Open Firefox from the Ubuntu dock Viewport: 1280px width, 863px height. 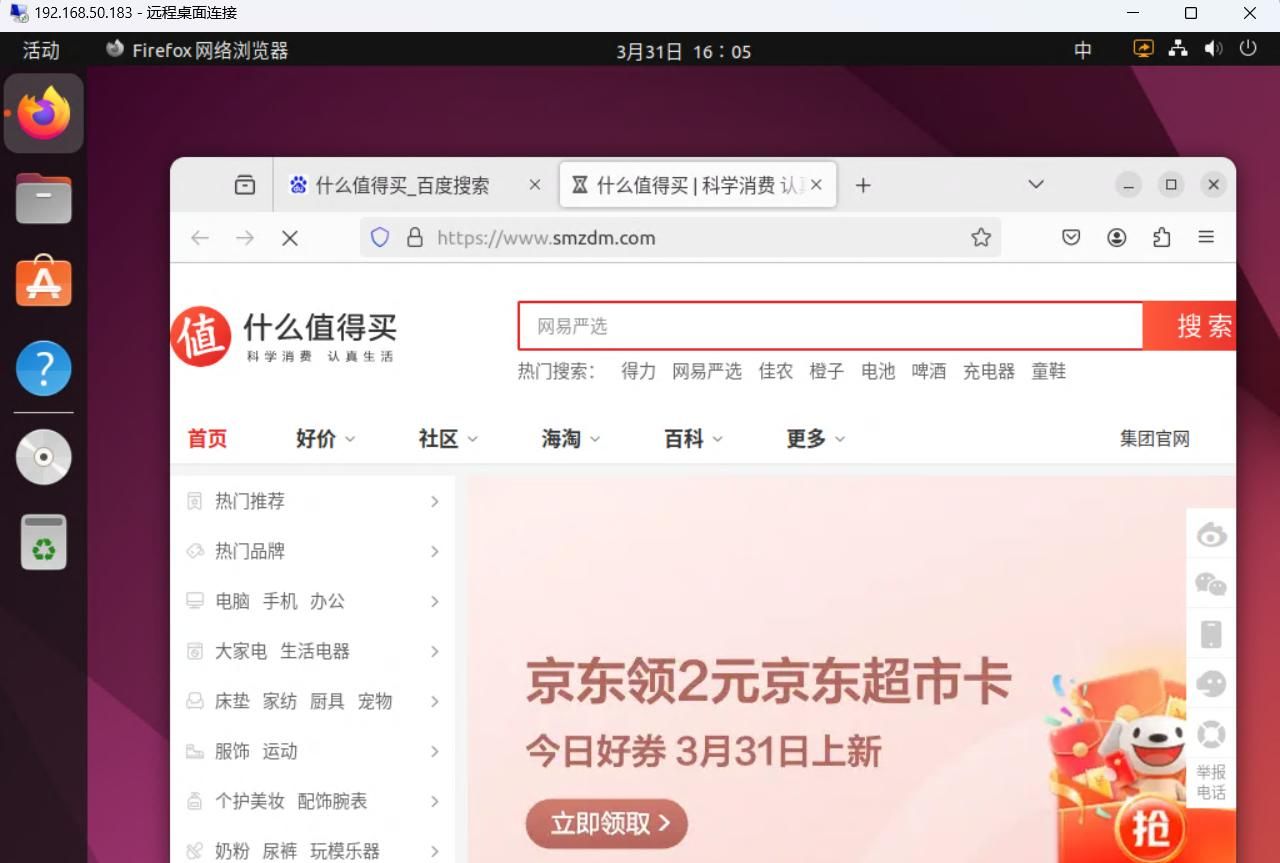coord(44,114)
